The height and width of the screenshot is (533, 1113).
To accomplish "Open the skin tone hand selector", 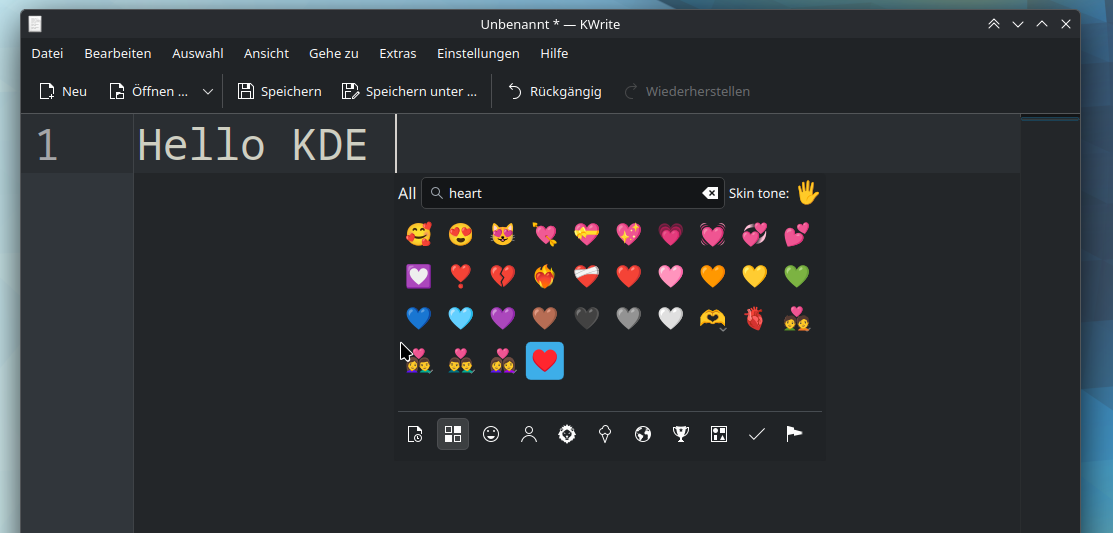I will click(x=808, y=193).
